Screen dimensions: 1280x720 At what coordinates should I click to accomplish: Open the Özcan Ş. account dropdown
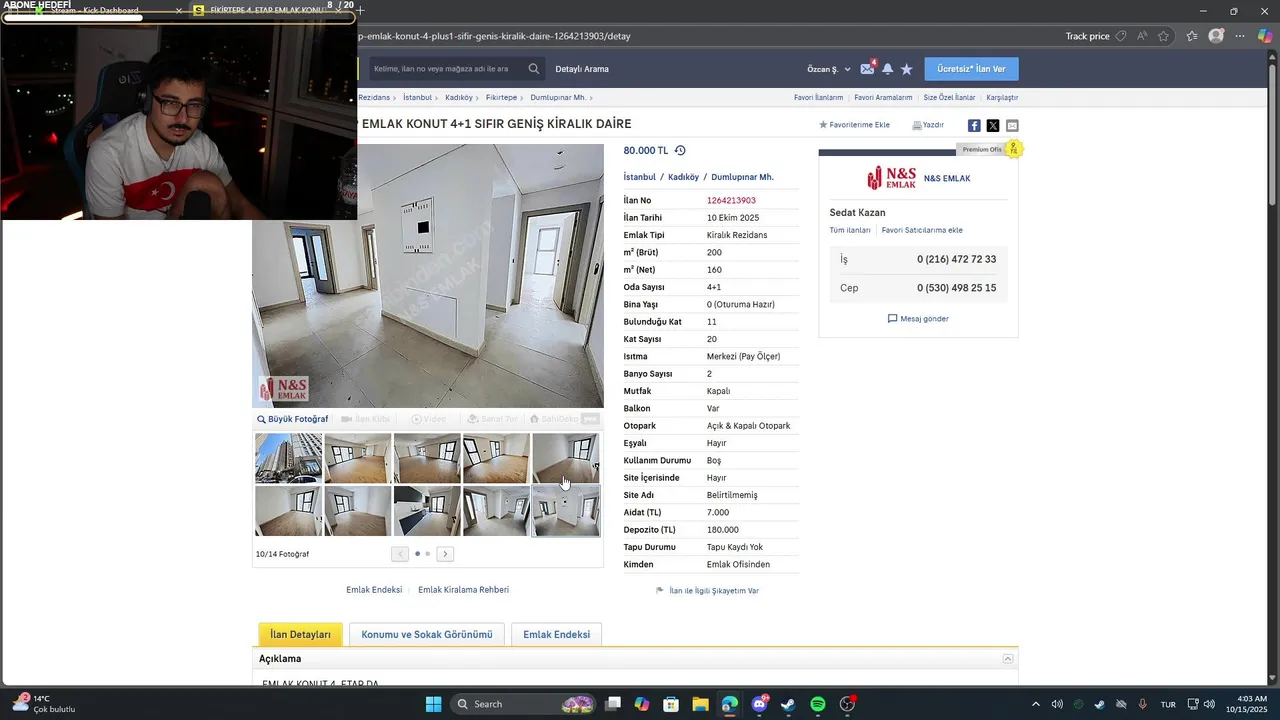point(829,69)
